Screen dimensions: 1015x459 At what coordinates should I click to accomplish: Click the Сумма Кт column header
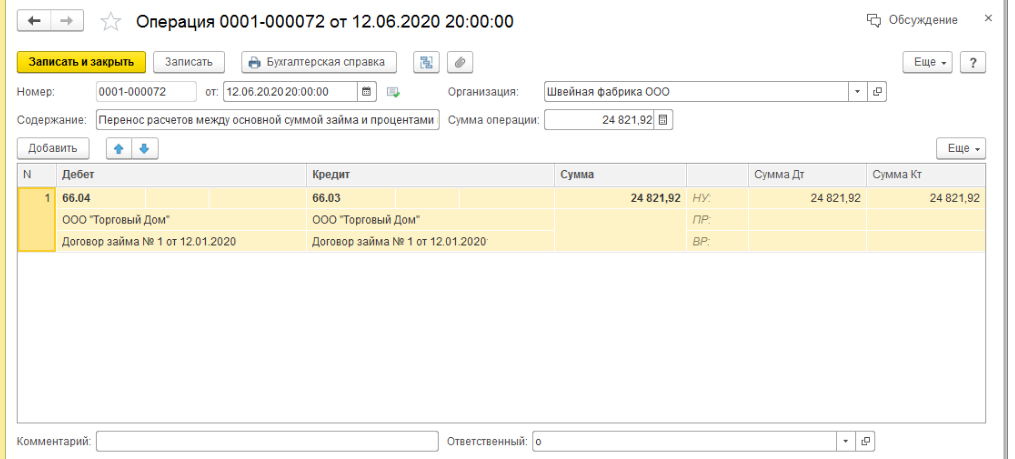pyautogui.click(x=926, y=175)
